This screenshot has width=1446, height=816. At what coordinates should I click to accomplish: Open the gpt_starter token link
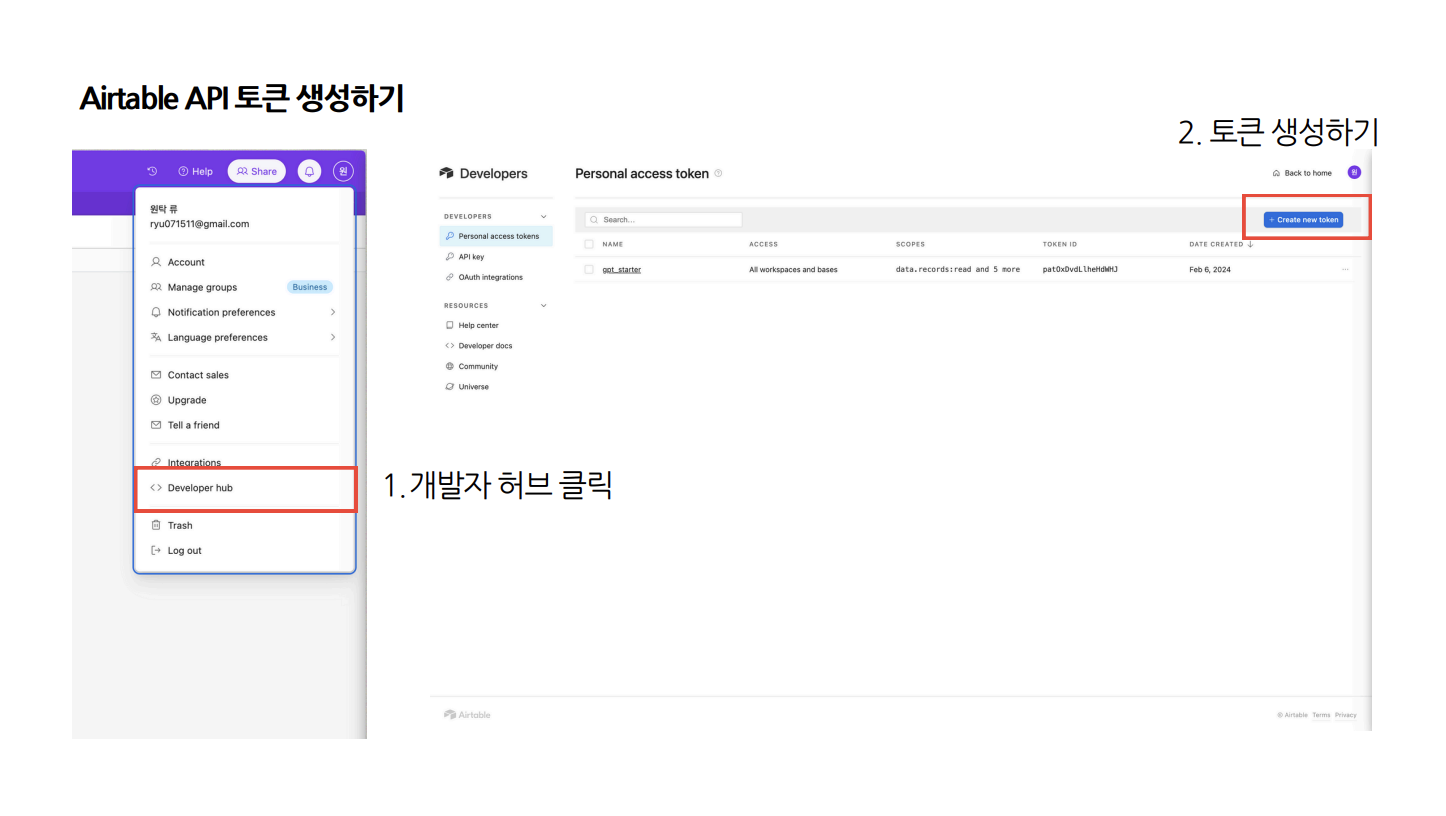tap(622, 269)
